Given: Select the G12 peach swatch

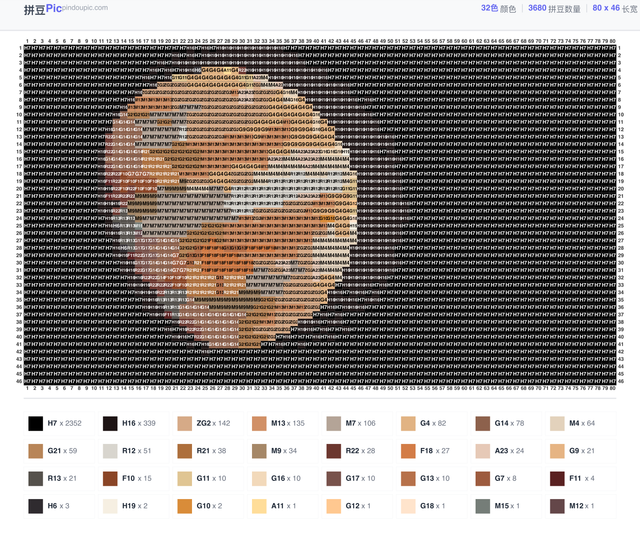Looking at the screenshot, I should click(334, 506).
